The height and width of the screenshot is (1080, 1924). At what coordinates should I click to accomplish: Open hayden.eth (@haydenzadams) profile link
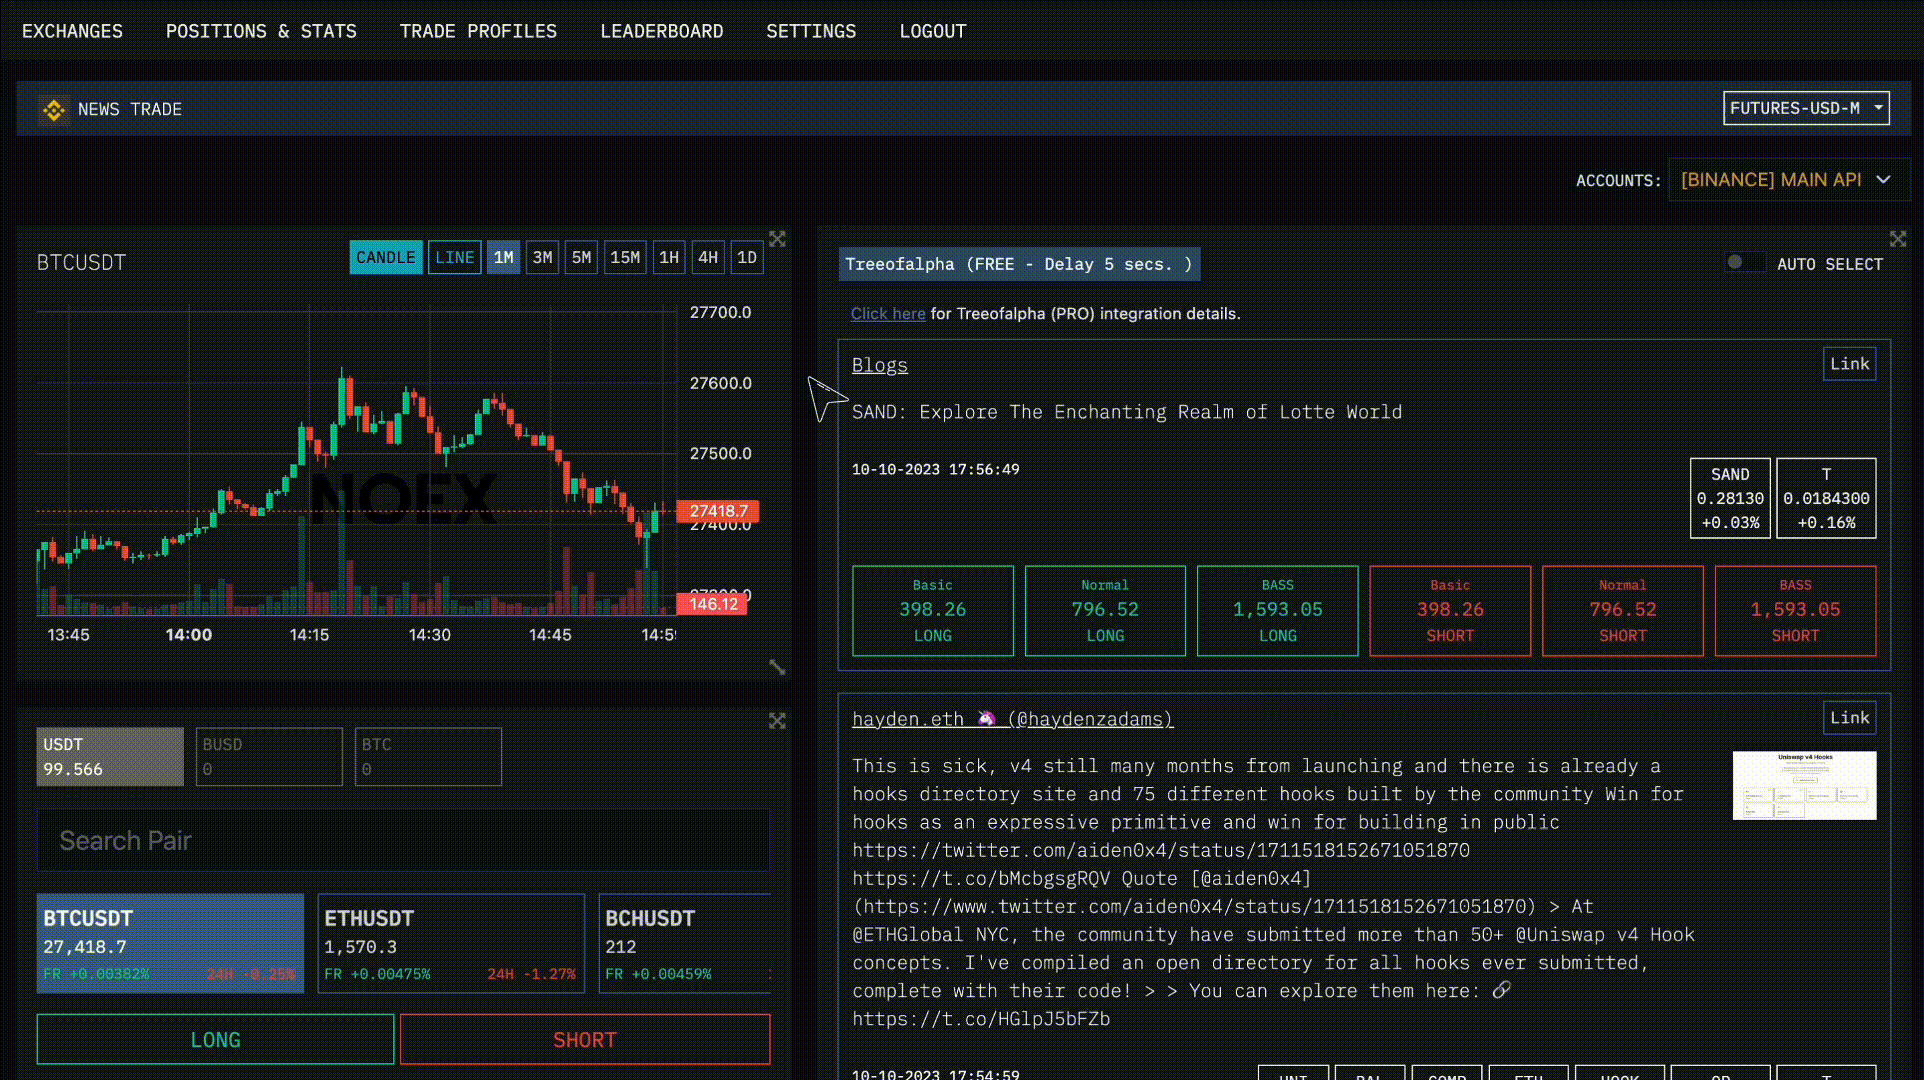pos(1012,719)
